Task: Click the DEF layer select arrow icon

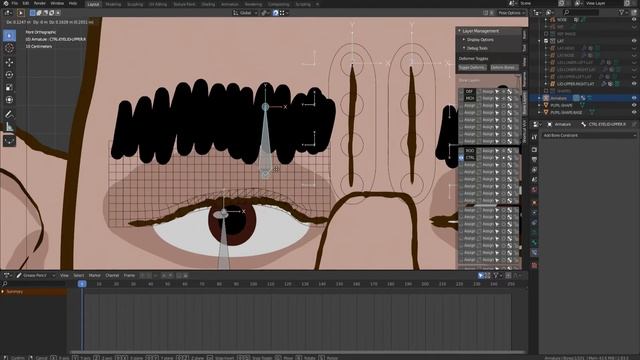Action: coord(497,91)
